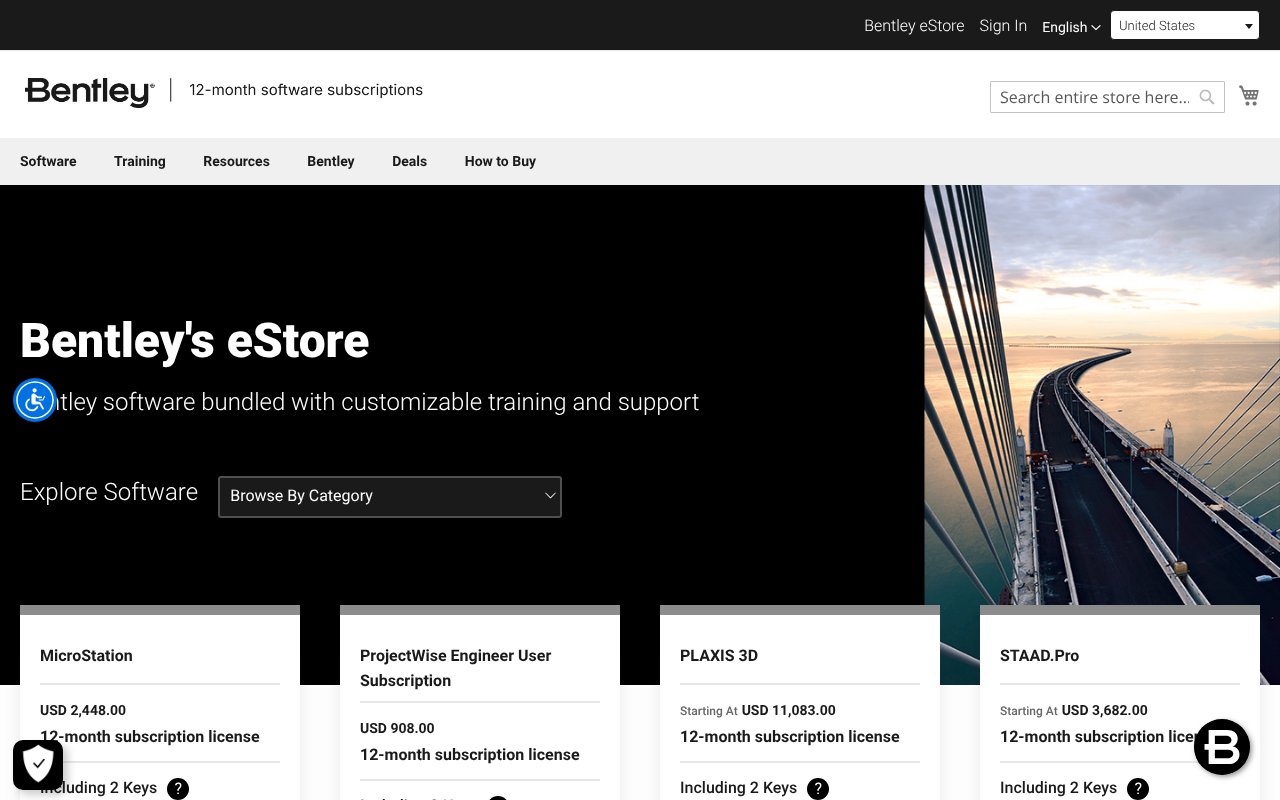Viewport: 1280px width, 800px height.
Task: Expand the English language dropdown
Action: pyautogui.click(x=1070, y=27)
